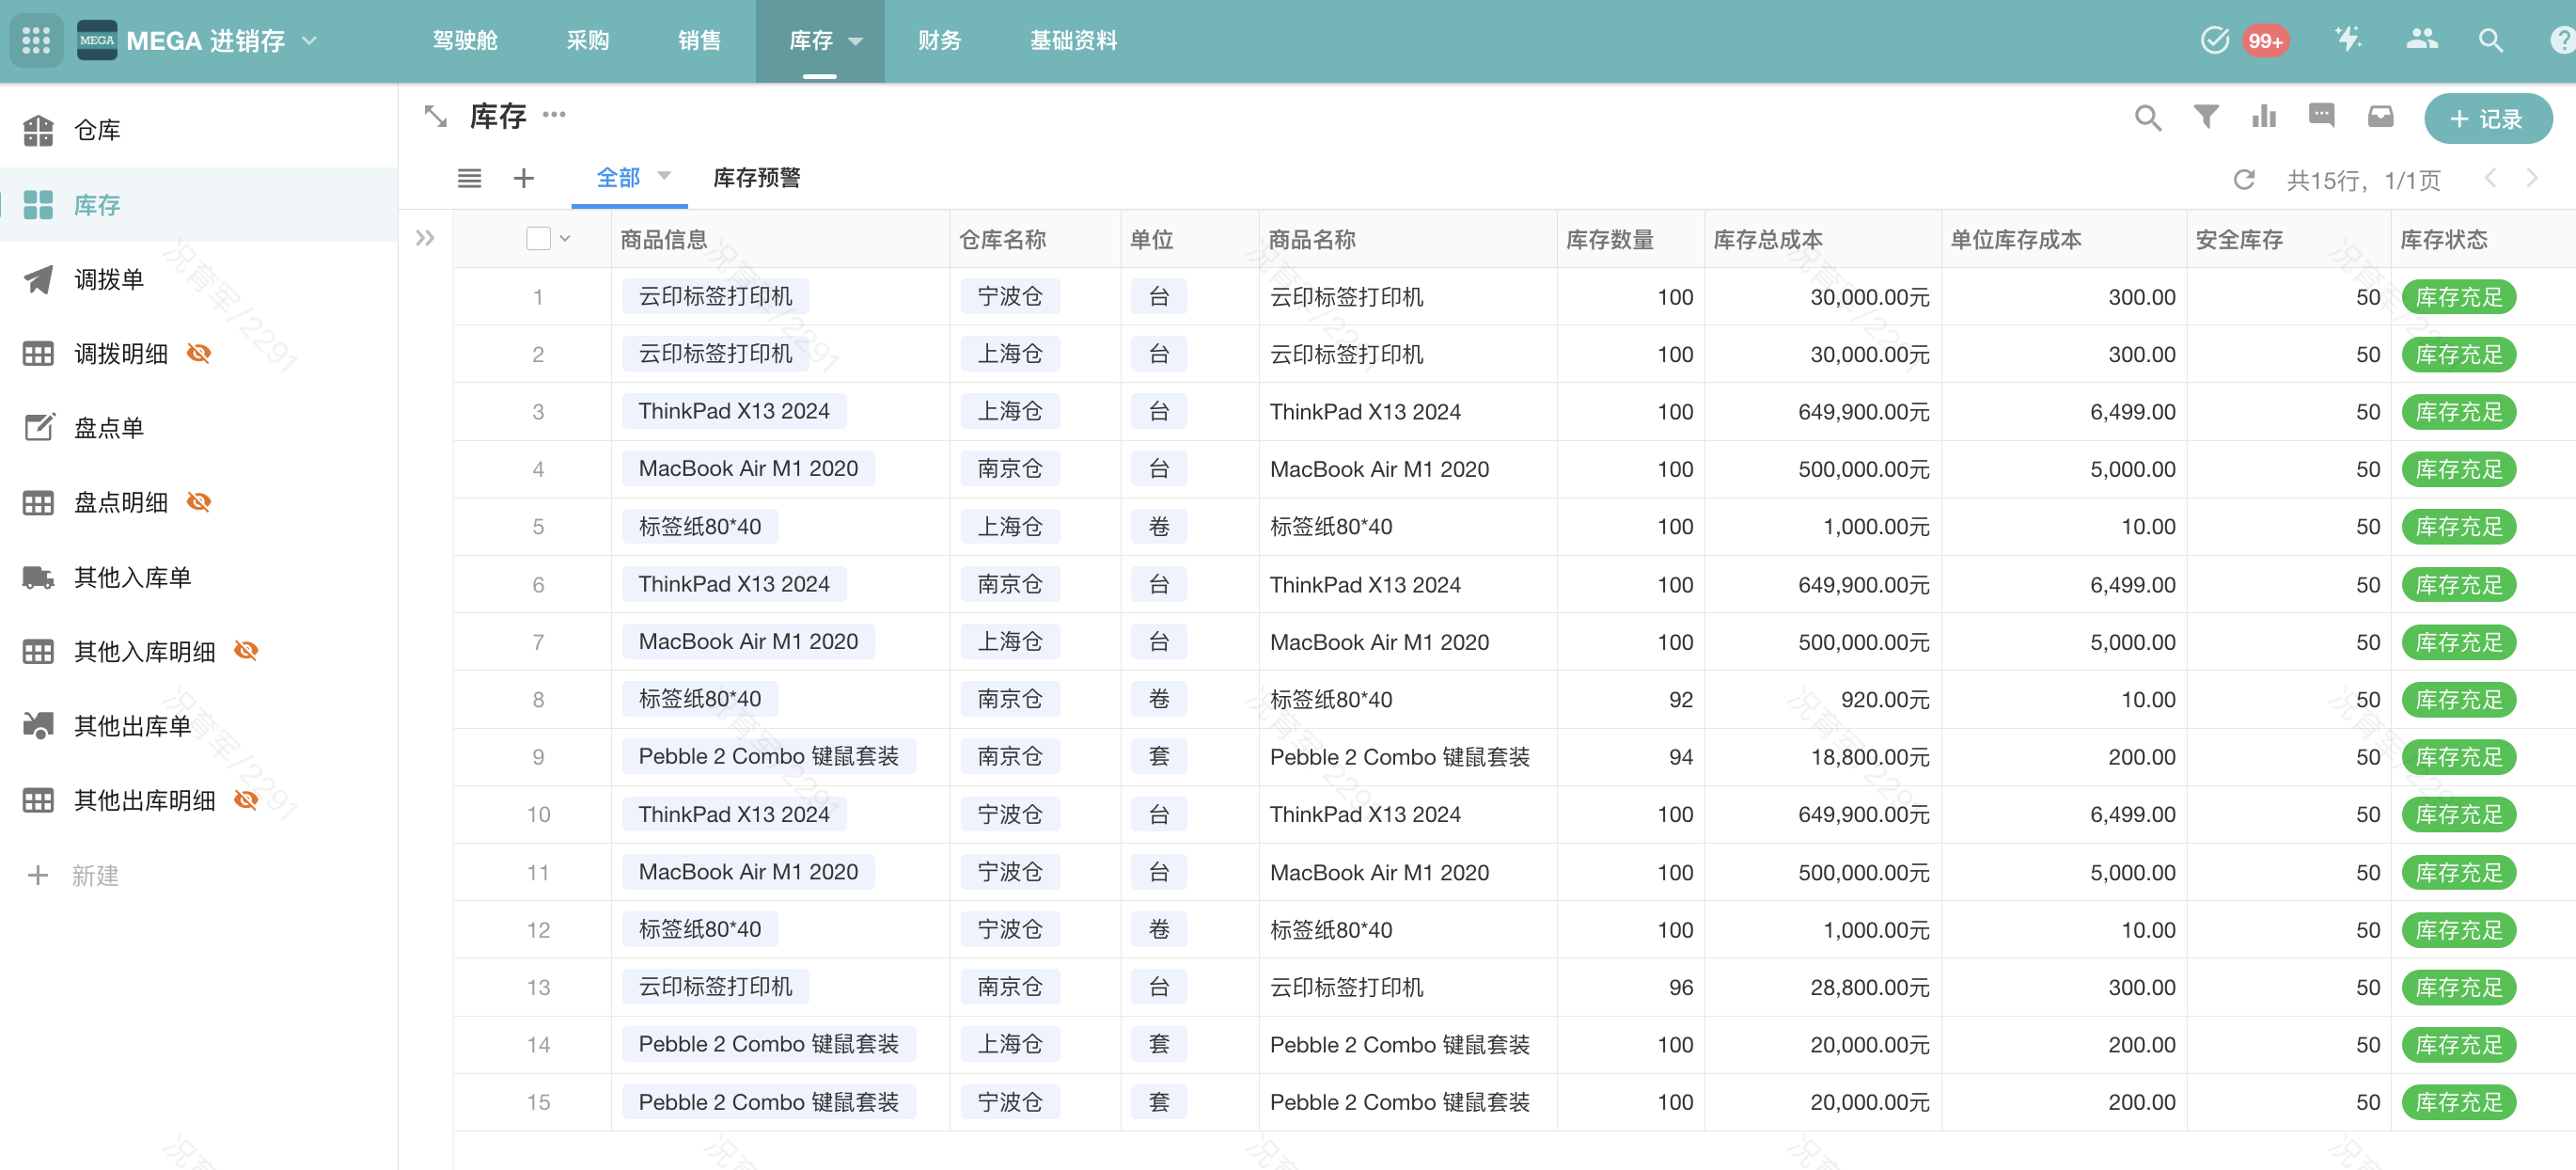Expand the collapsed side panel double chevron
Viewport: 2576px width, 1170px height.
[425, 238]
